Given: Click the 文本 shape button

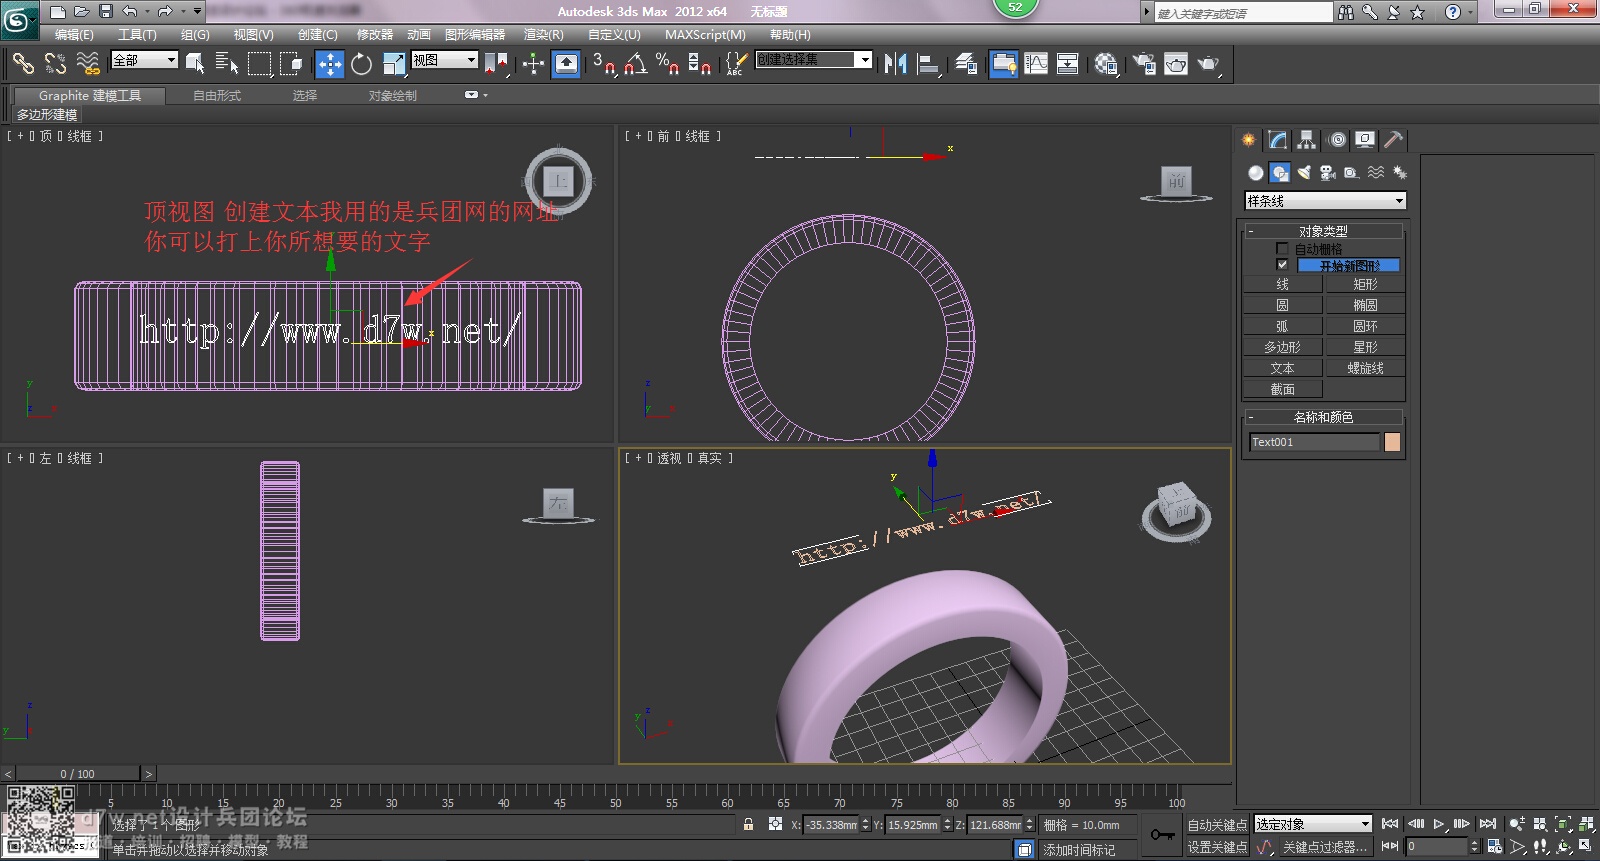Looking at the screenshot, I should click(1282, 368).
